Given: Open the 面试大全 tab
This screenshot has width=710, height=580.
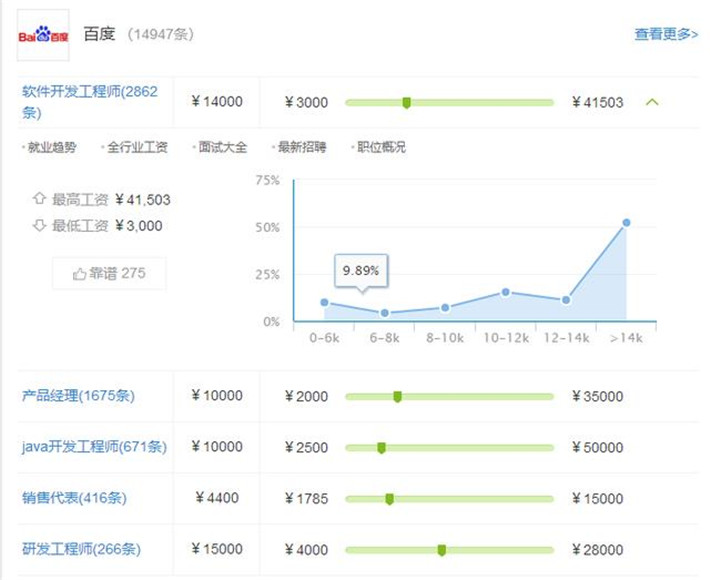Looking at the screenshot, I should tap(222, 147).
